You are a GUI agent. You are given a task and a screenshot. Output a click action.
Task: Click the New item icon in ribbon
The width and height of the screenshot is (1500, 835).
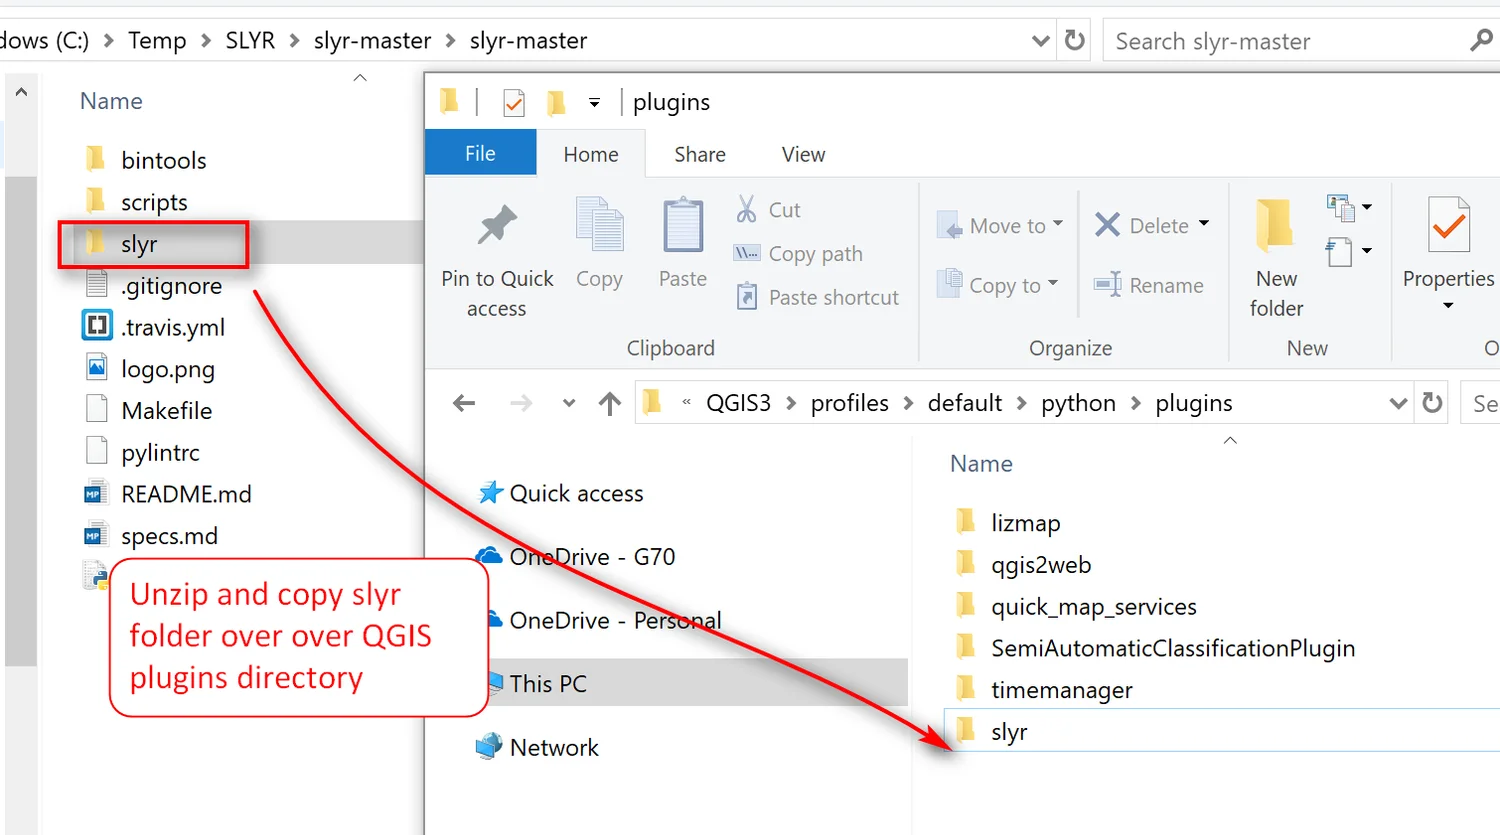click(x=1340, y=207)
